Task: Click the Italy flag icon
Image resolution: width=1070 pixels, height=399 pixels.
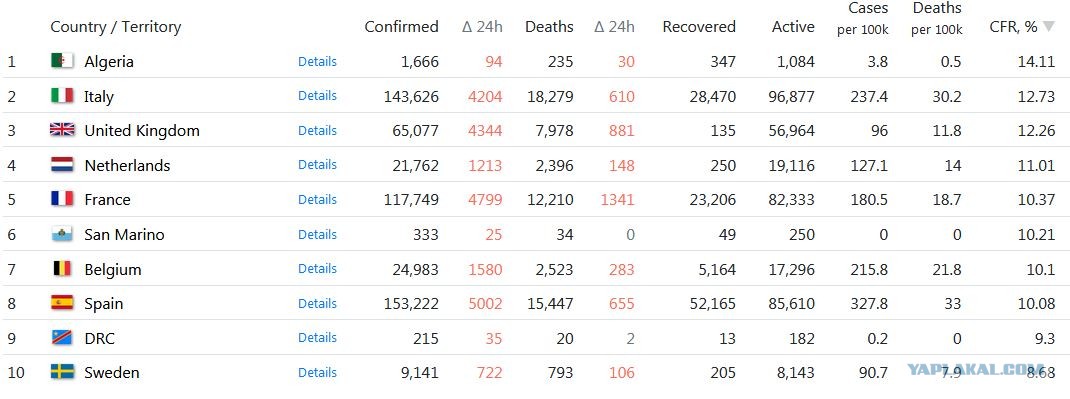Action: coord(62,96)
